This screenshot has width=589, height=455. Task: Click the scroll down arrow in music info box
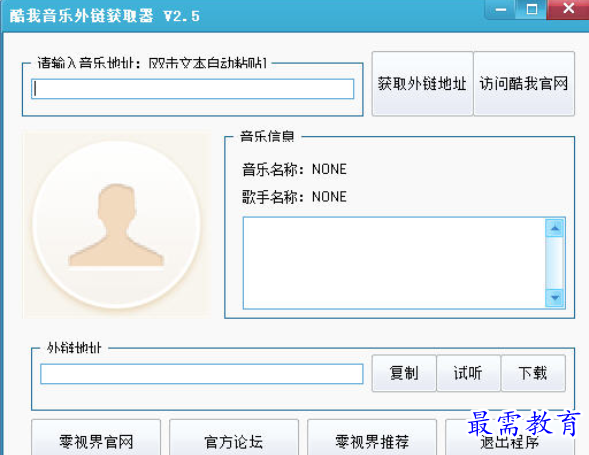tap(555, 298)
